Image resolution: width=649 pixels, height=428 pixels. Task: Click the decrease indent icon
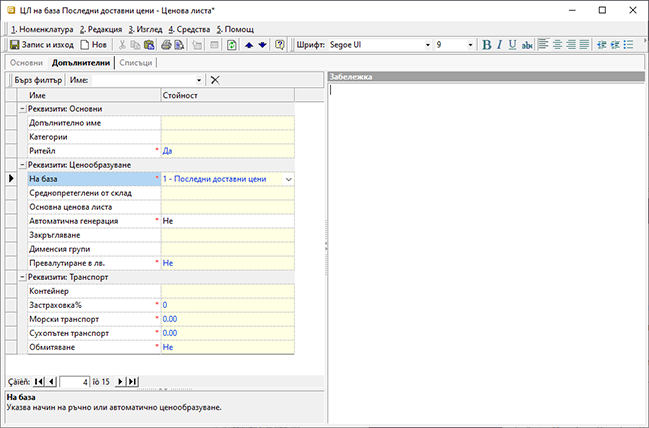coord(602,45)
